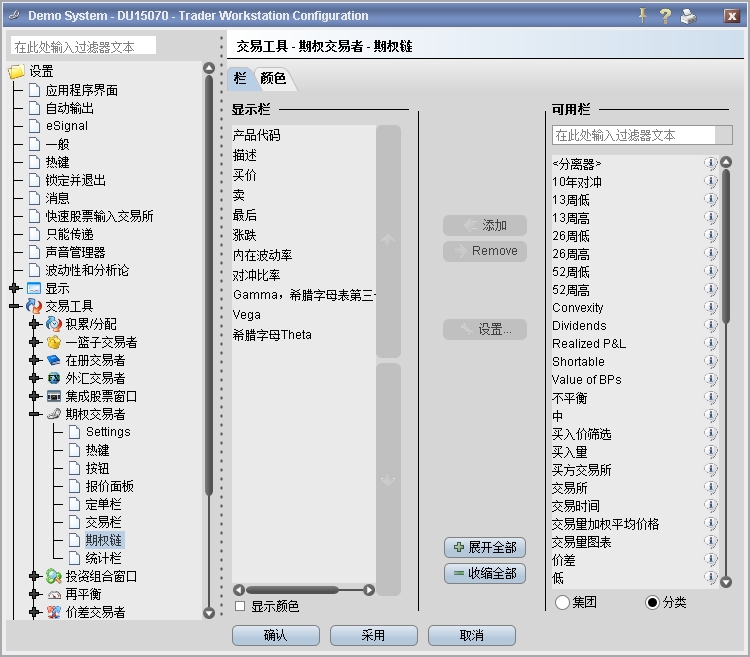
Task: Collapse the 期权交易者 node
Action: [34, 414]
